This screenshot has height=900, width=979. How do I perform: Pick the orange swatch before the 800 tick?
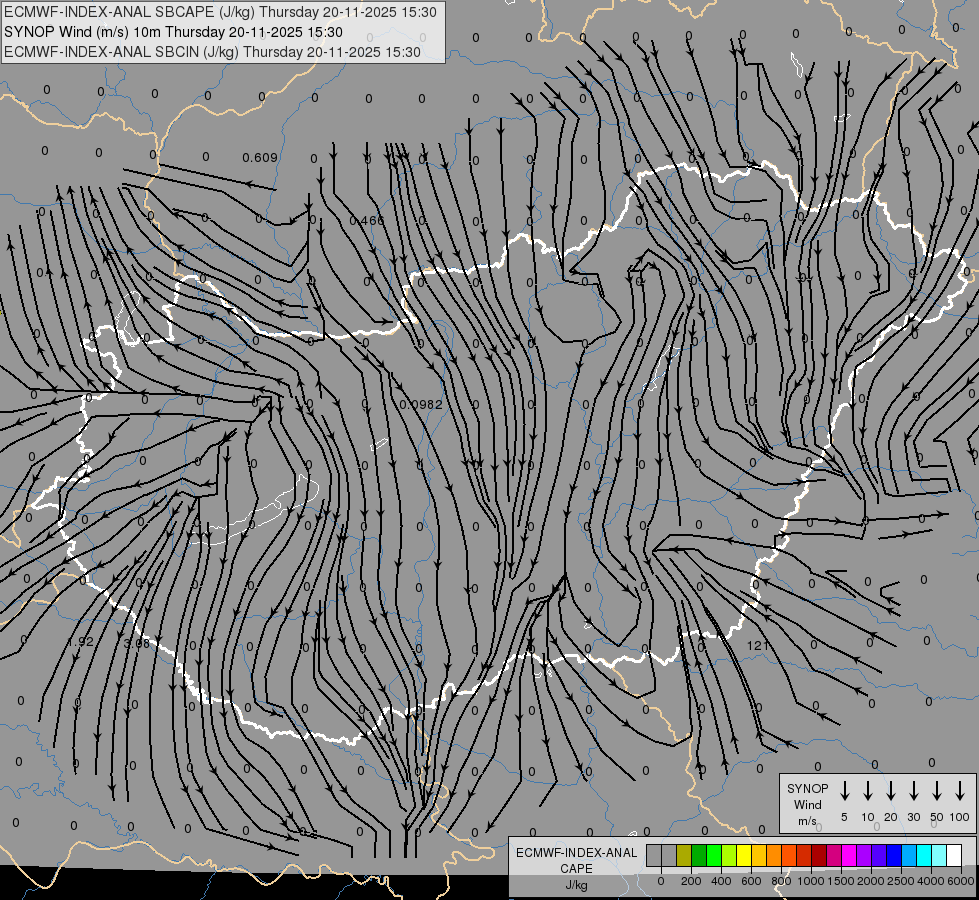[774, 855]
